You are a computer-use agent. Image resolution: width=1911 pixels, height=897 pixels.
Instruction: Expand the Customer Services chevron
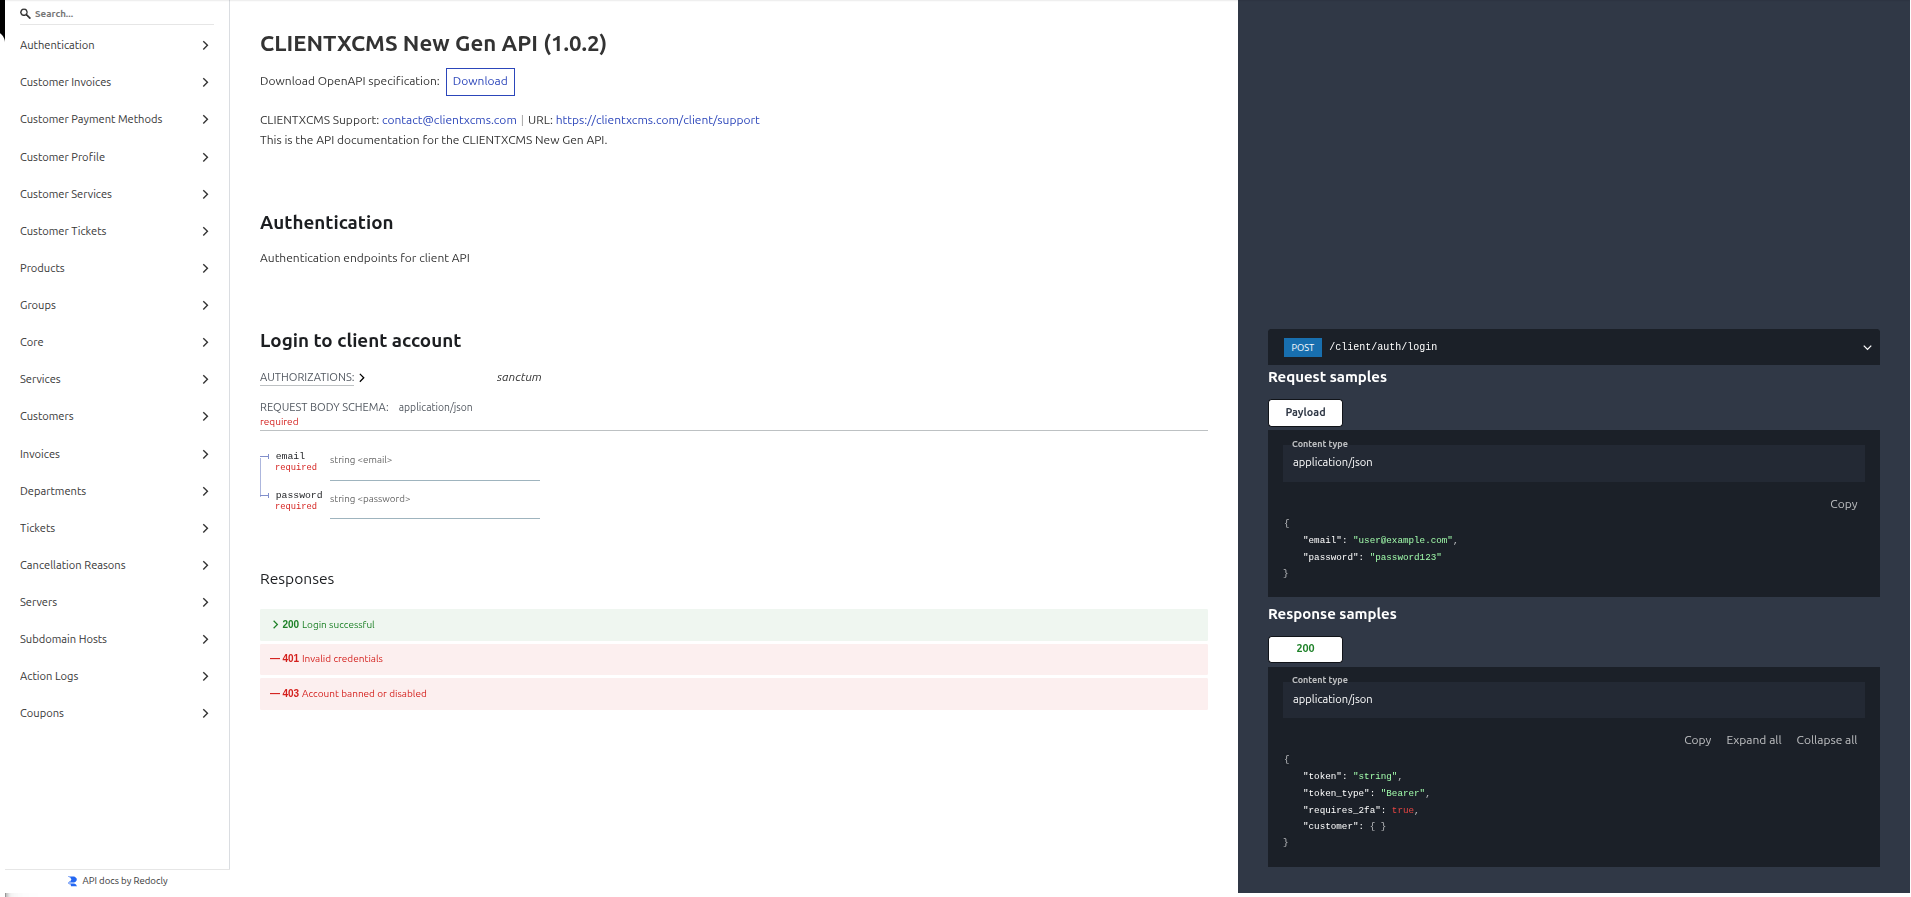pyautogui.click(x=205, y=194)
